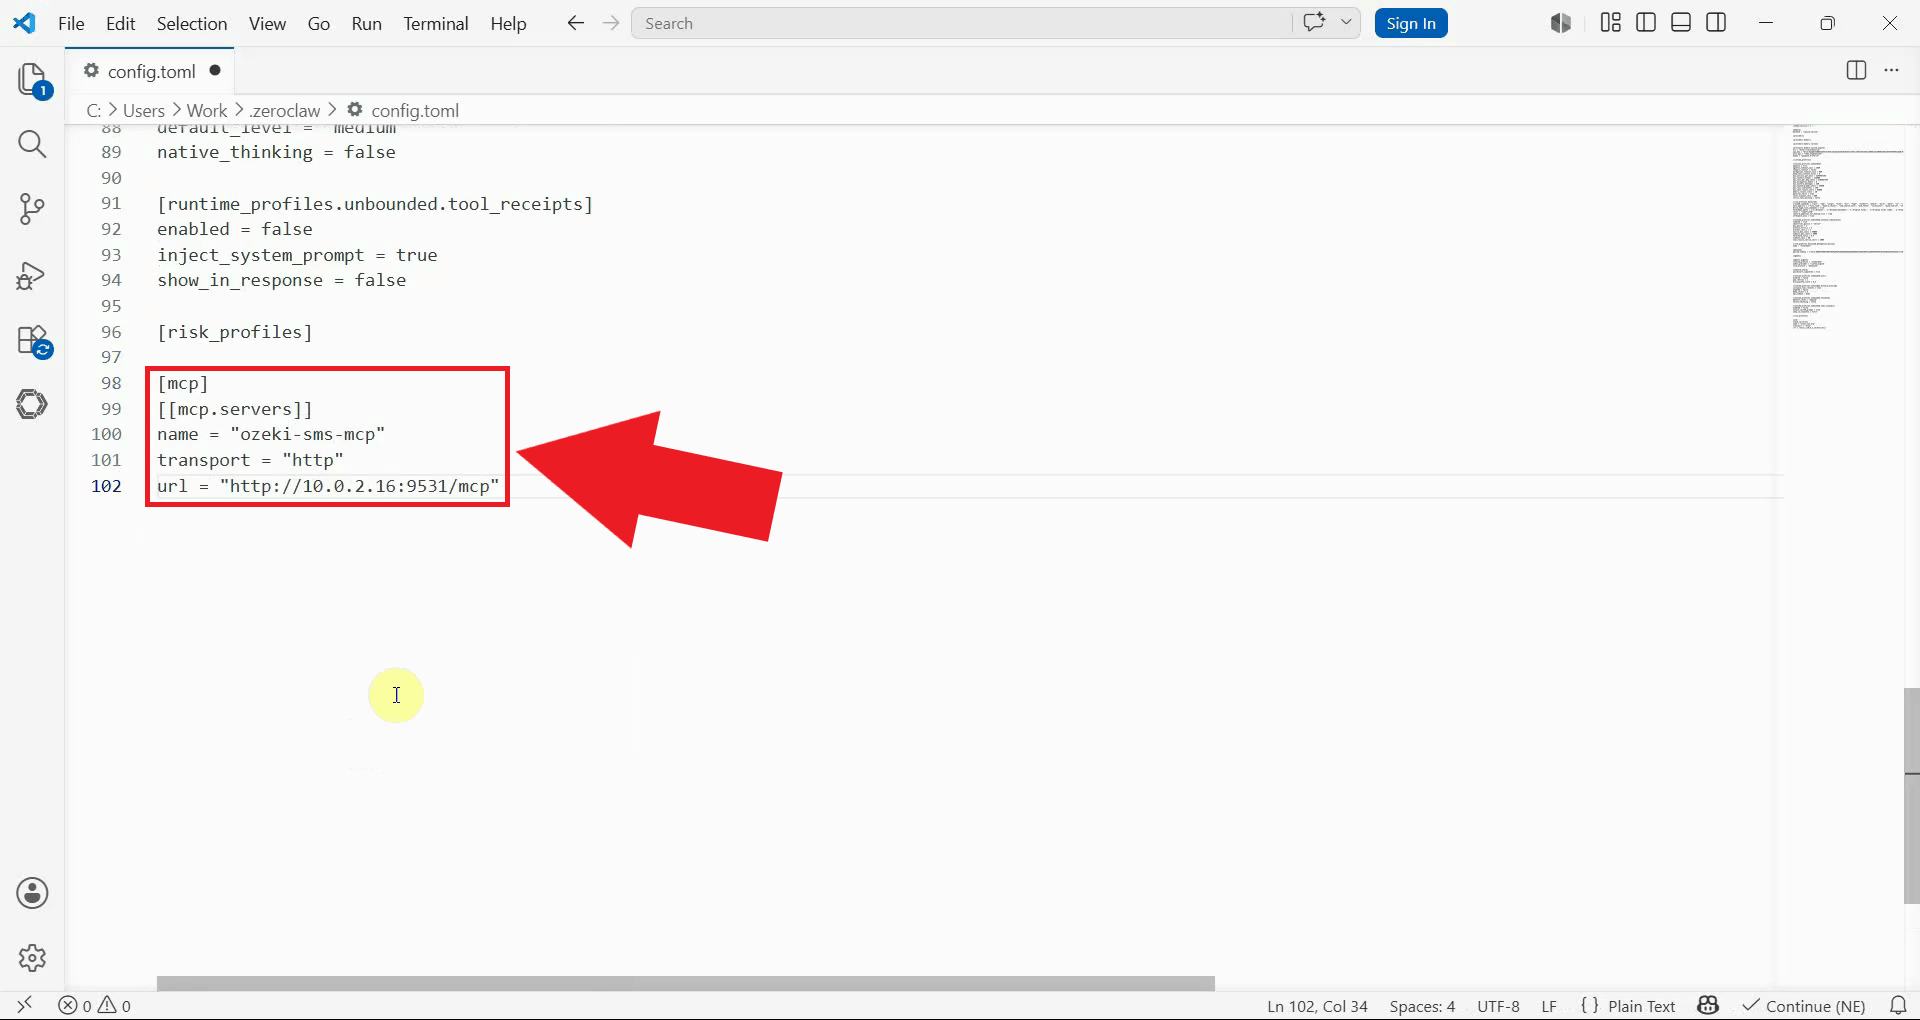
Task: Expand the C: breadcrumb
Action: click(94, 110)
